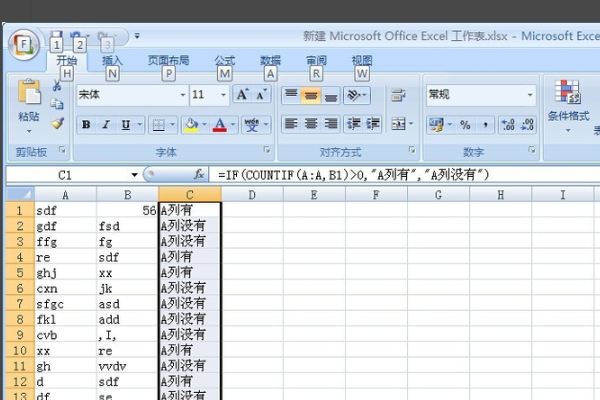This screenshot has height=400, width=600.
Task: Toggle center text alignment
Action: pos(311,124)
